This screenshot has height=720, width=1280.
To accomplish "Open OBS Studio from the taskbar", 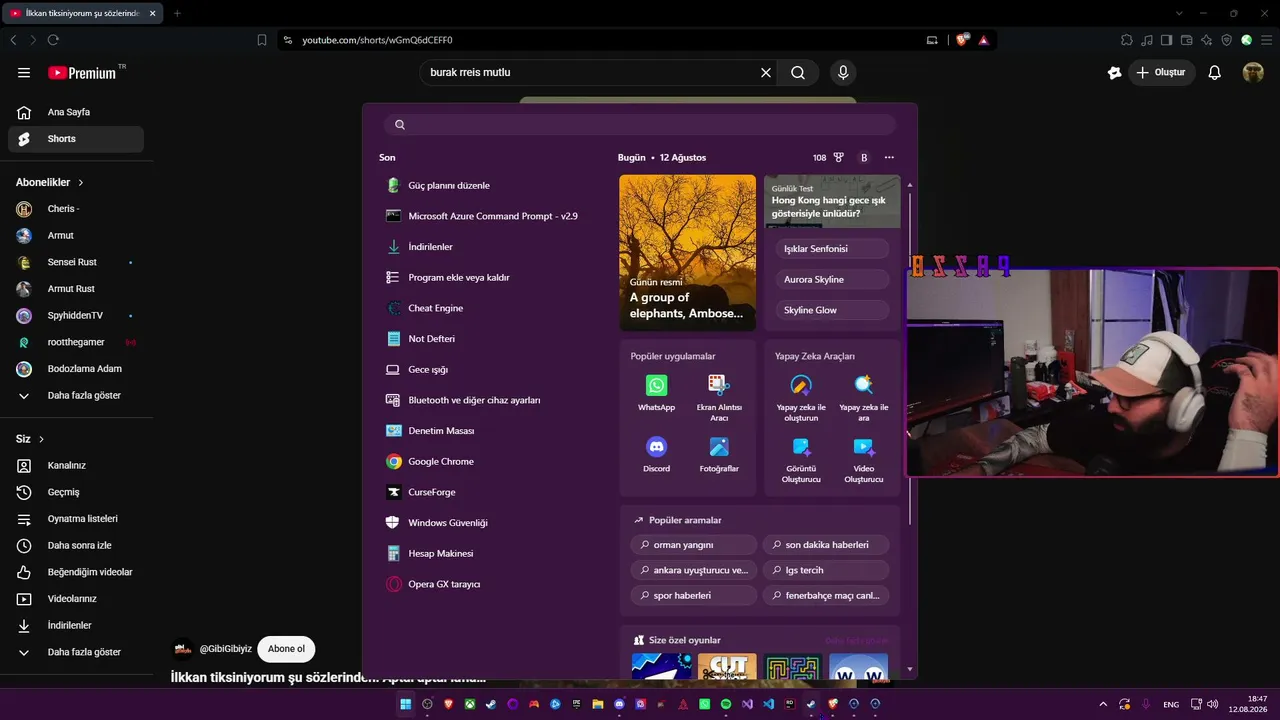I will pos(427,704).
